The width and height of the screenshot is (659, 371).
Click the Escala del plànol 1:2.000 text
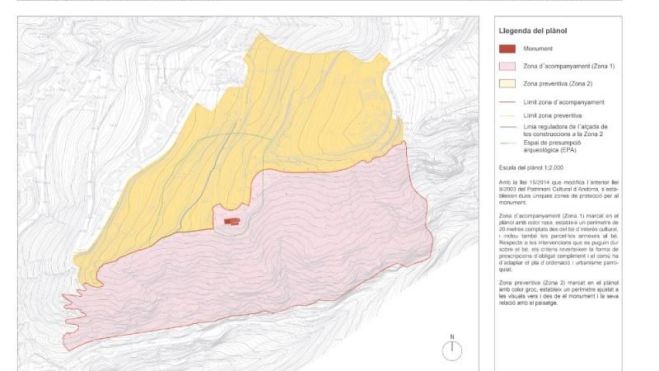(531, 168)
